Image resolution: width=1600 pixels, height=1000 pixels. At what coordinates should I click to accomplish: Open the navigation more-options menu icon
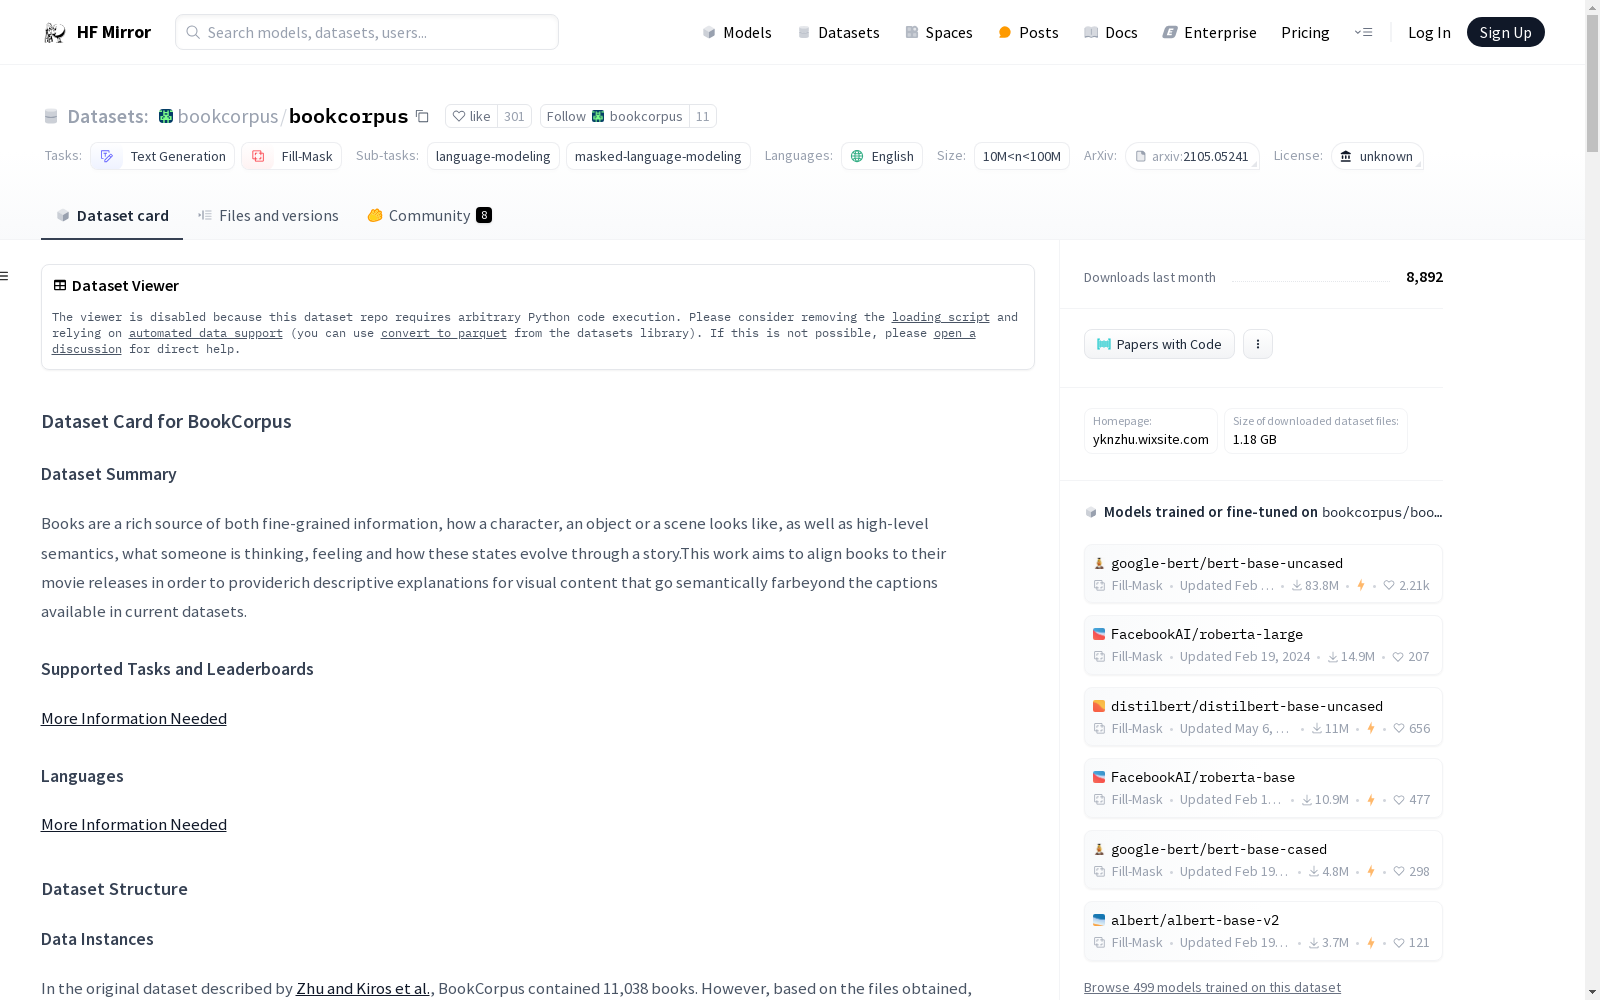pos(1363,32)
